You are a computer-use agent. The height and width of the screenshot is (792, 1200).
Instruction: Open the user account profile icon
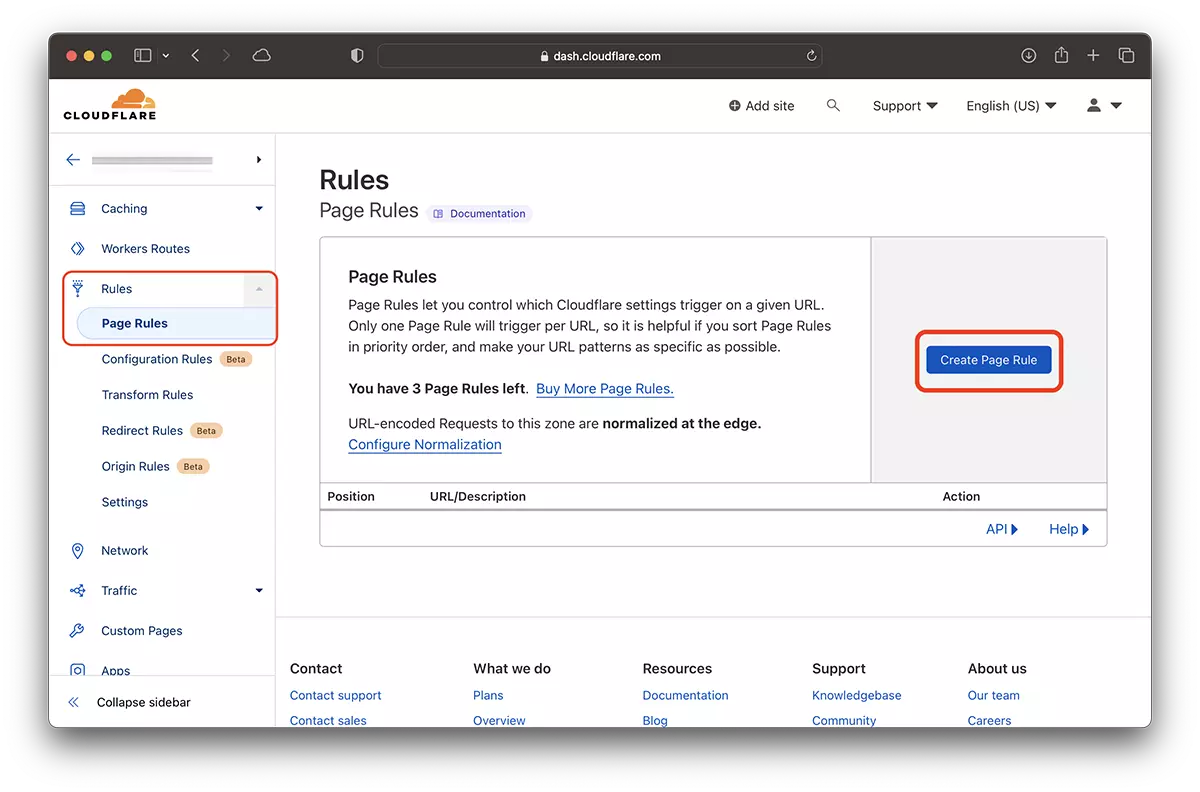click(1094, 105)
